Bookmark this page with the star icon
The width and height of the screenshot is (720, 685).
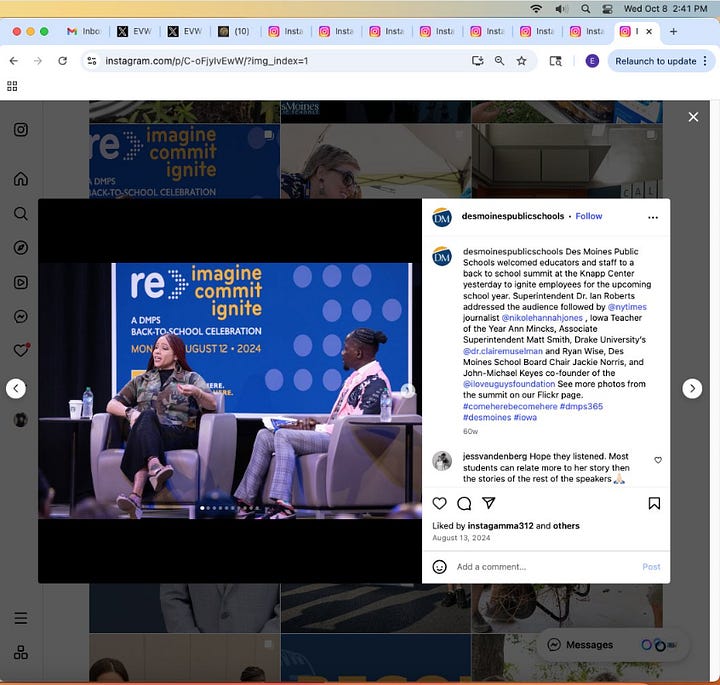pos(521,61)
